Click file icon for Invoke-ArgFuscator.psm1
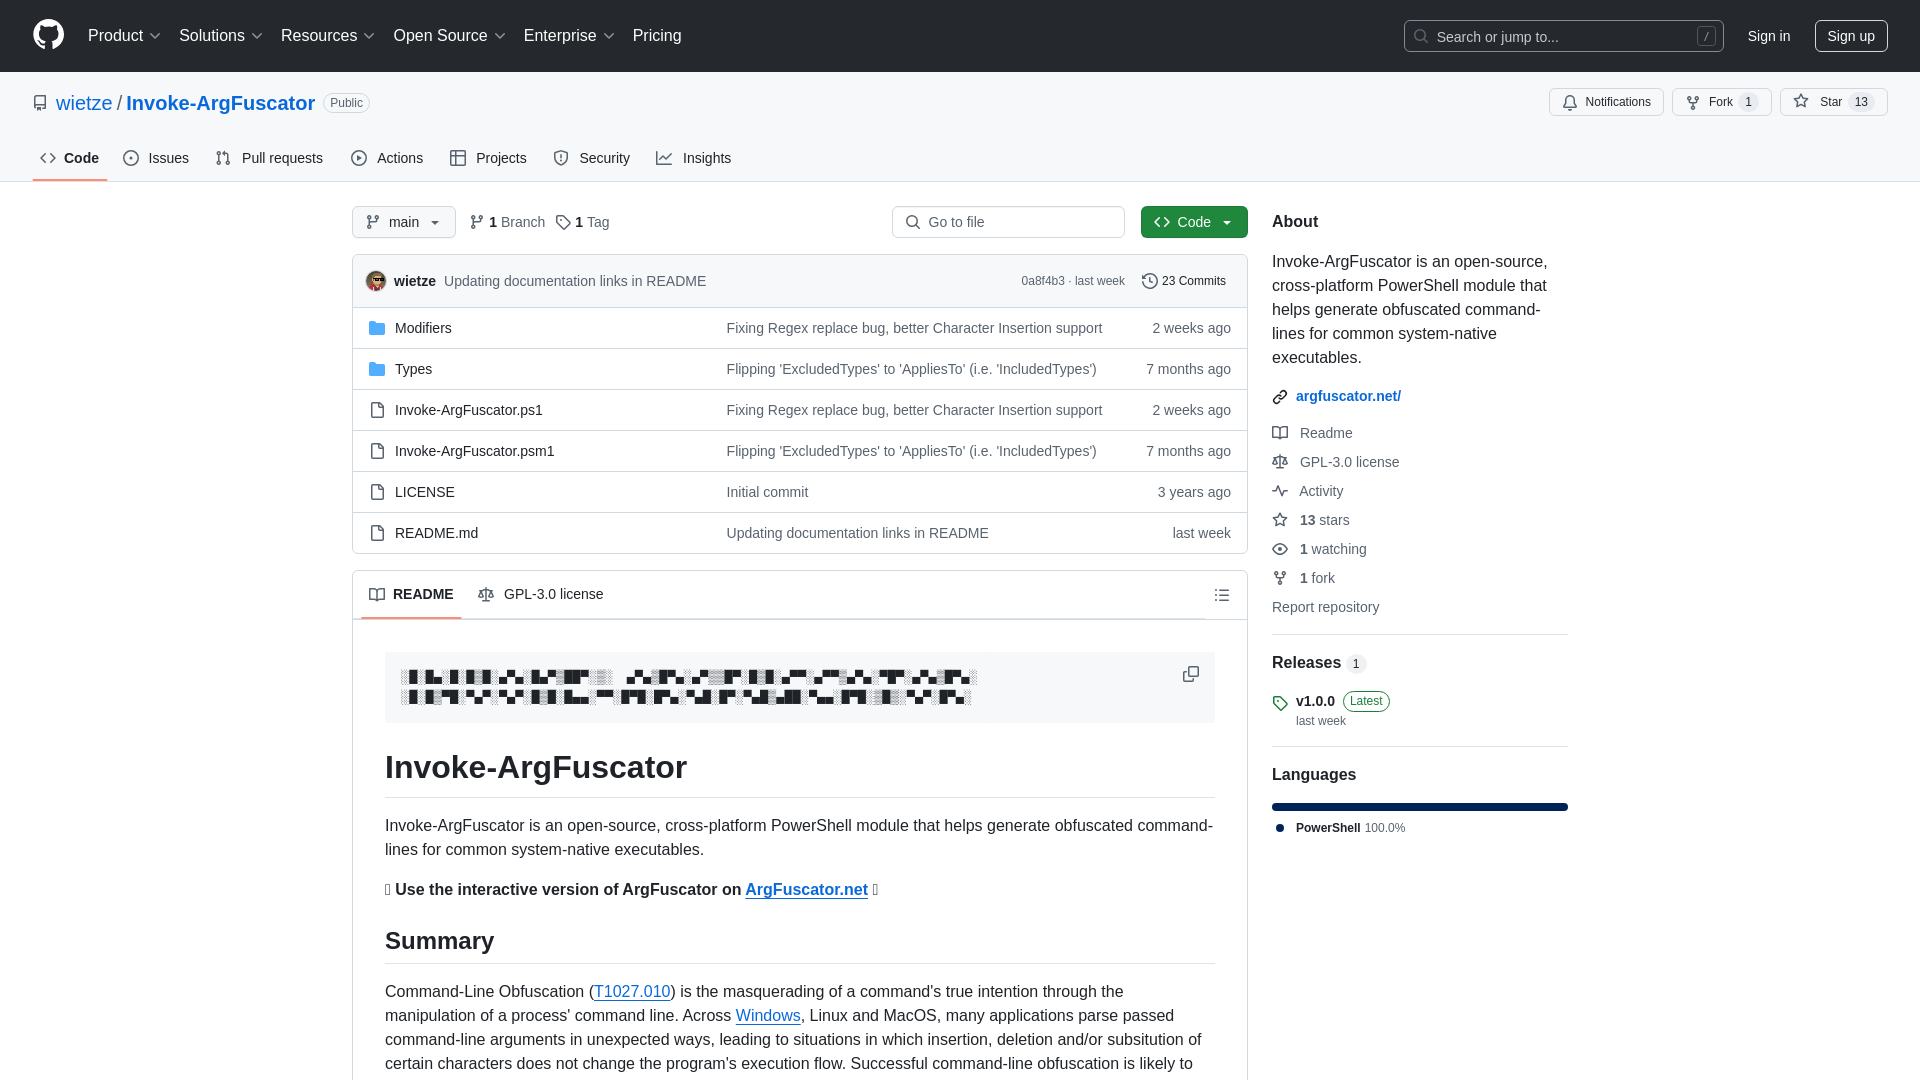Viewport: 1920px width, 1080px height. click(x=377, y=451)
